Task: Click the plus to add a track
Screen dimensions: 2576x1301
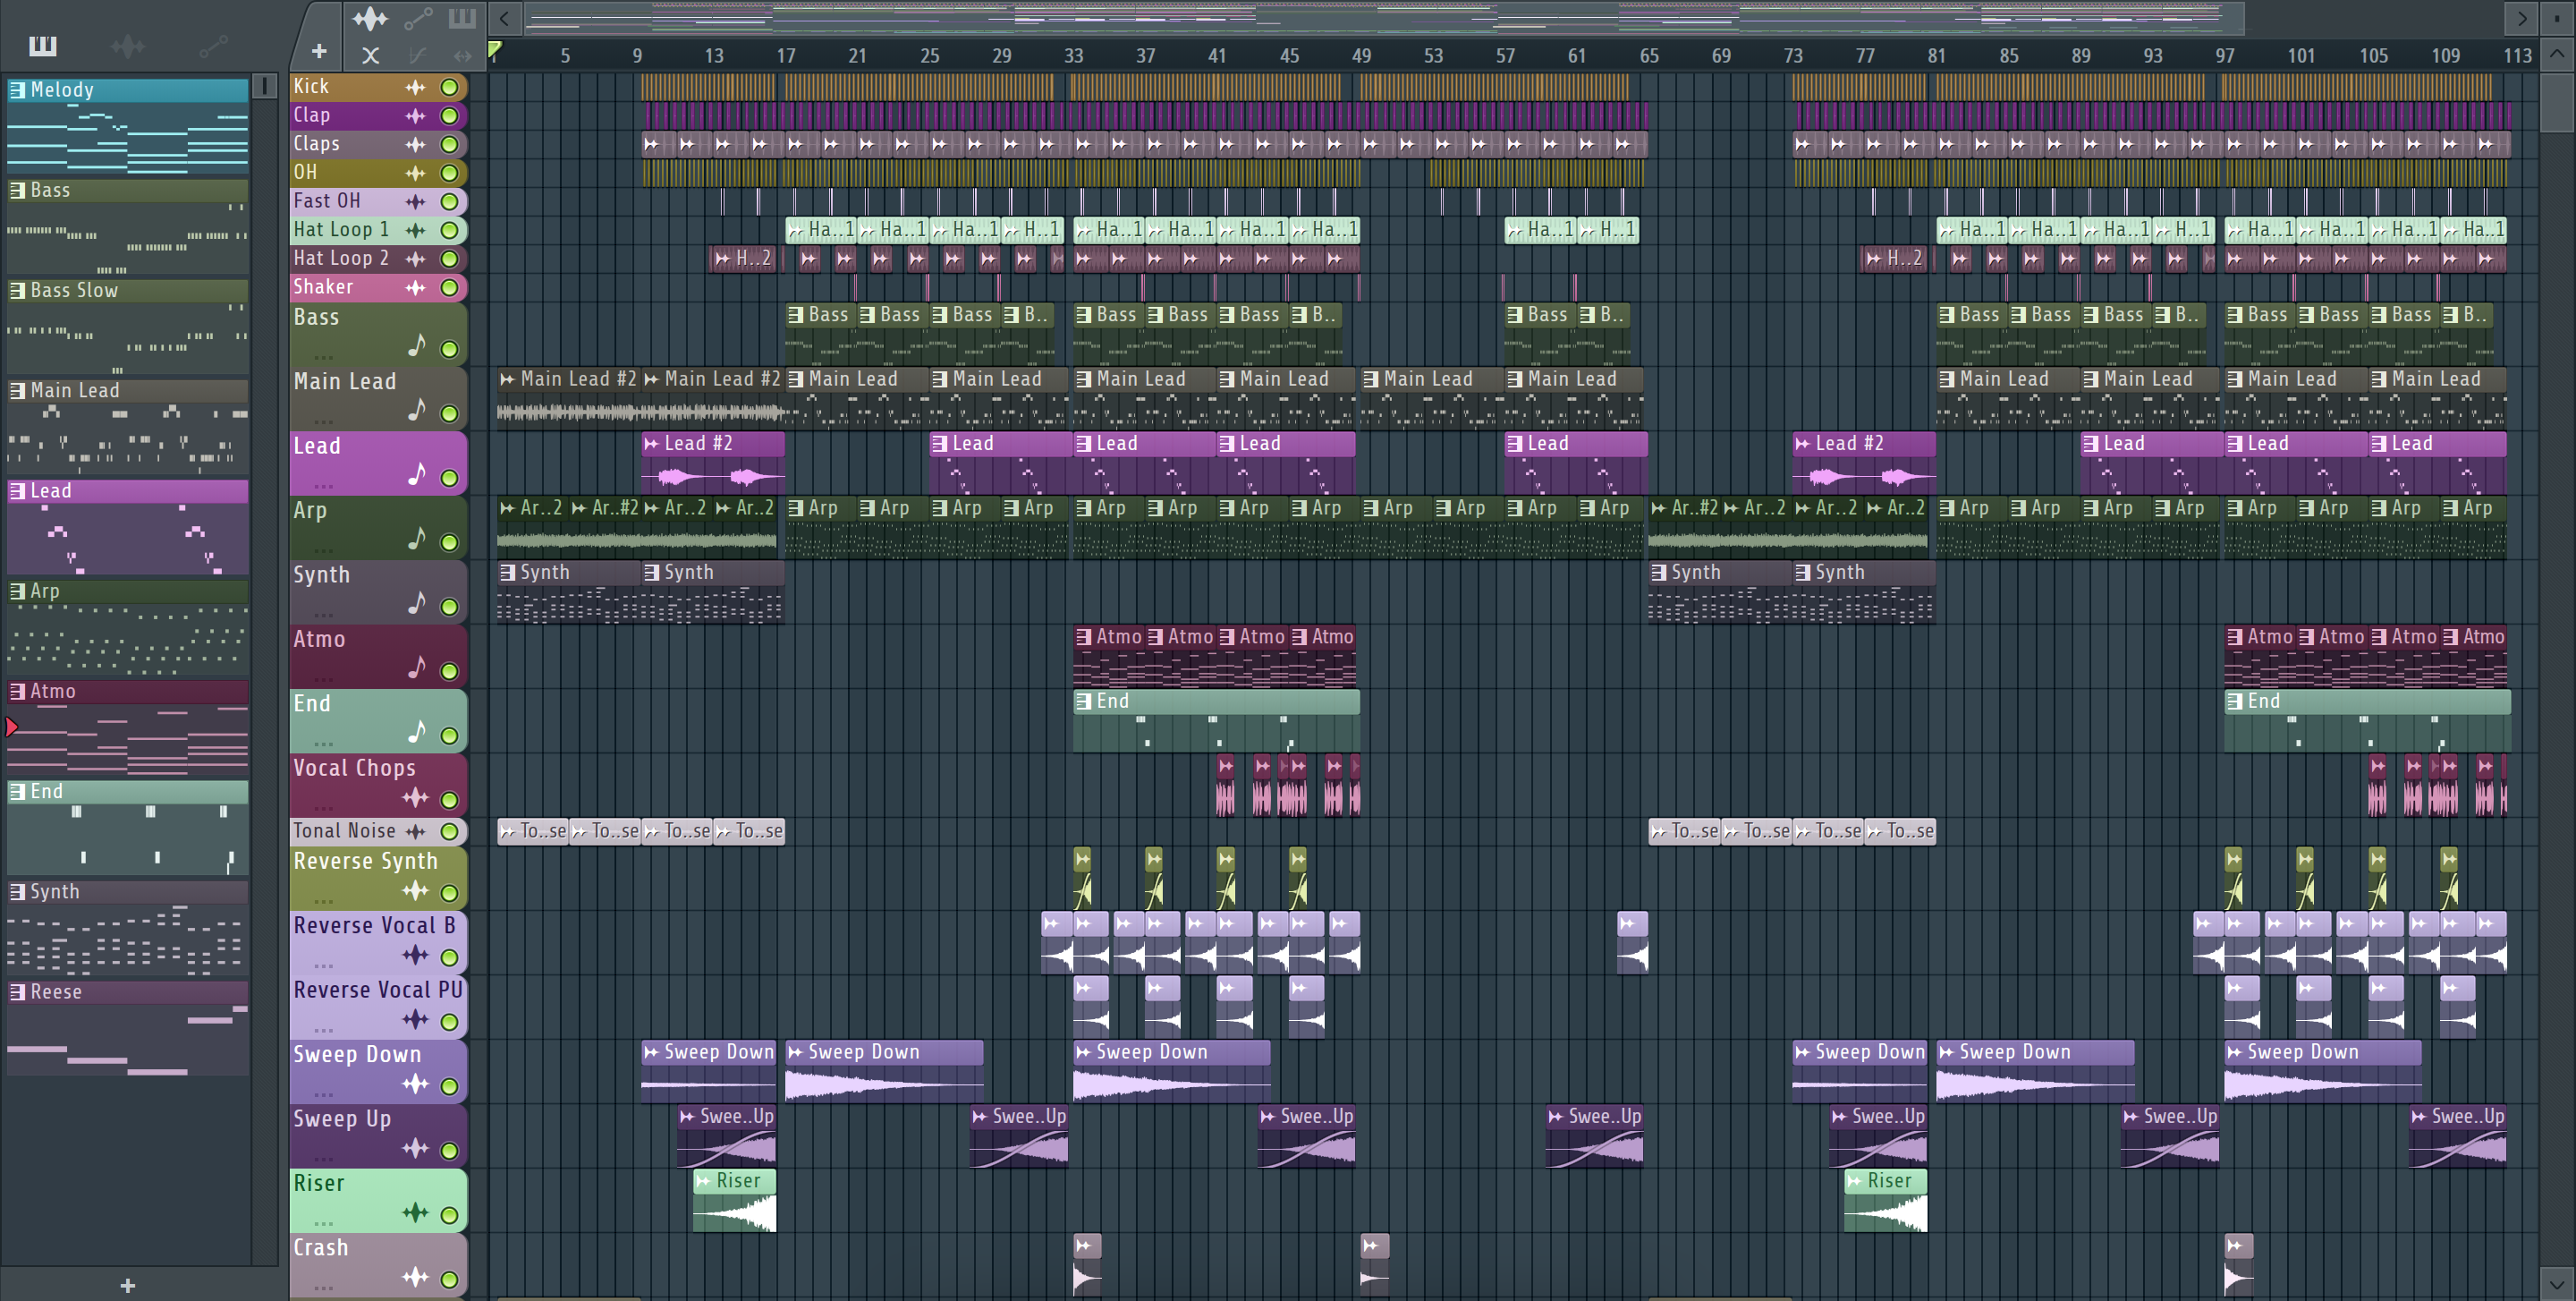Action: [319, 51]
